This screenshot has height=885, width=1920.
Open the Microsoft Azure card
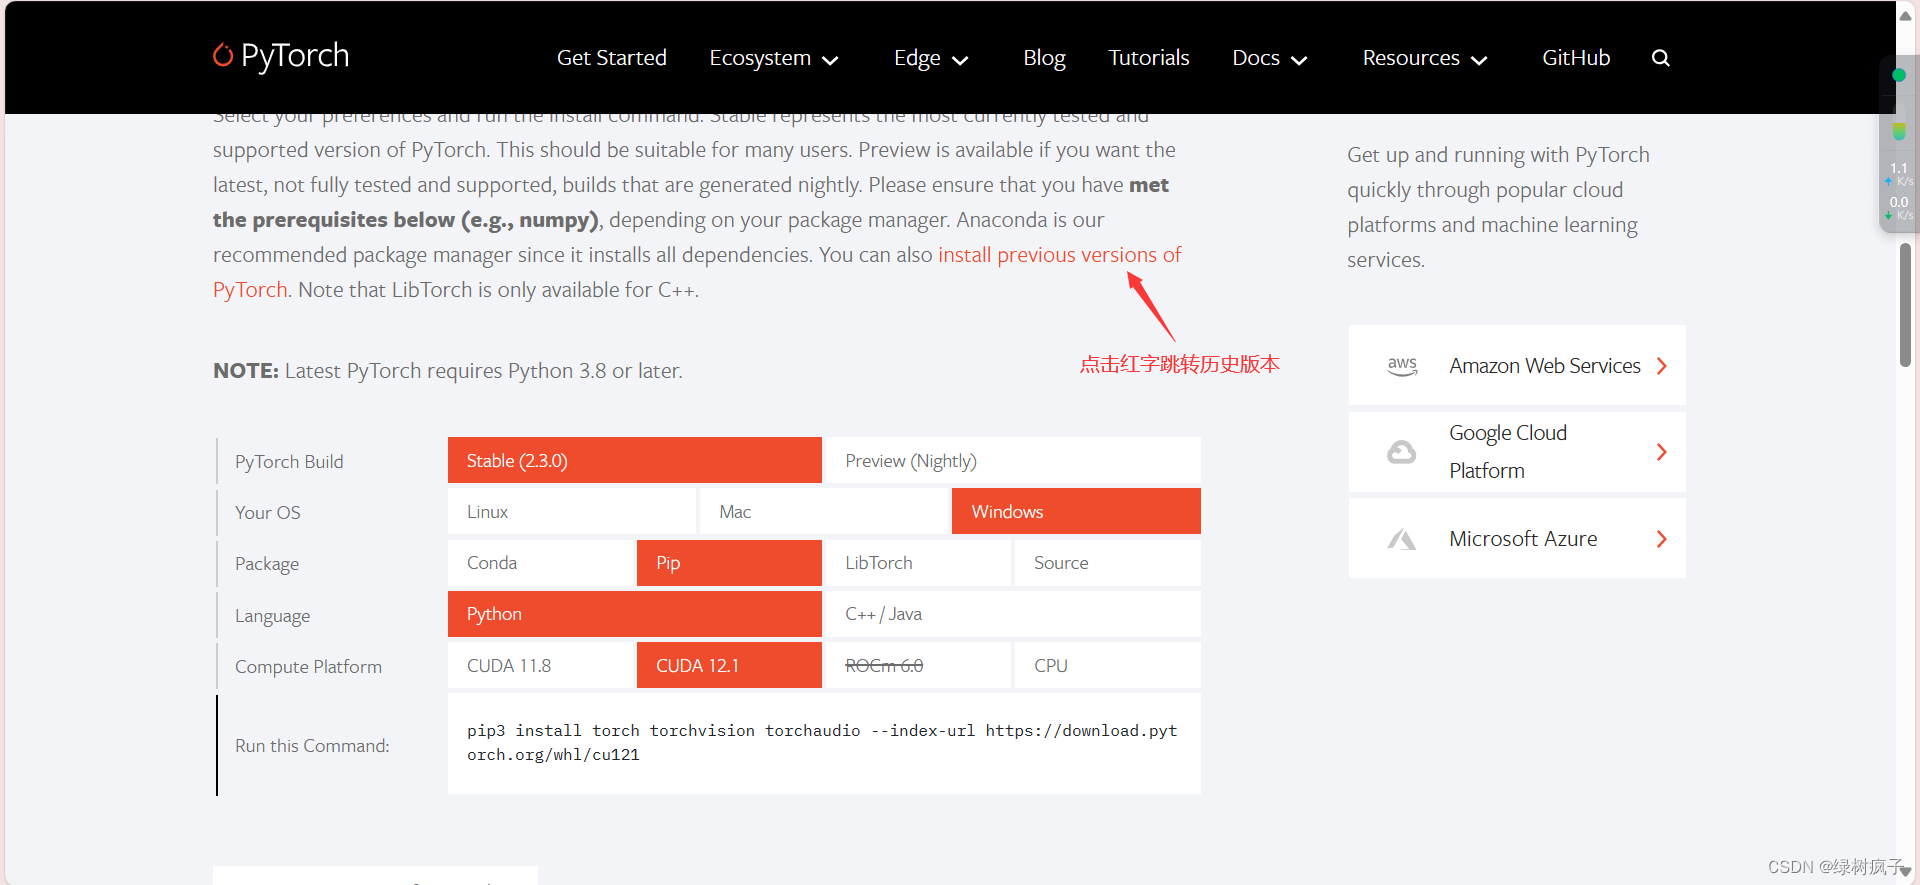(x=1517, y=538)
